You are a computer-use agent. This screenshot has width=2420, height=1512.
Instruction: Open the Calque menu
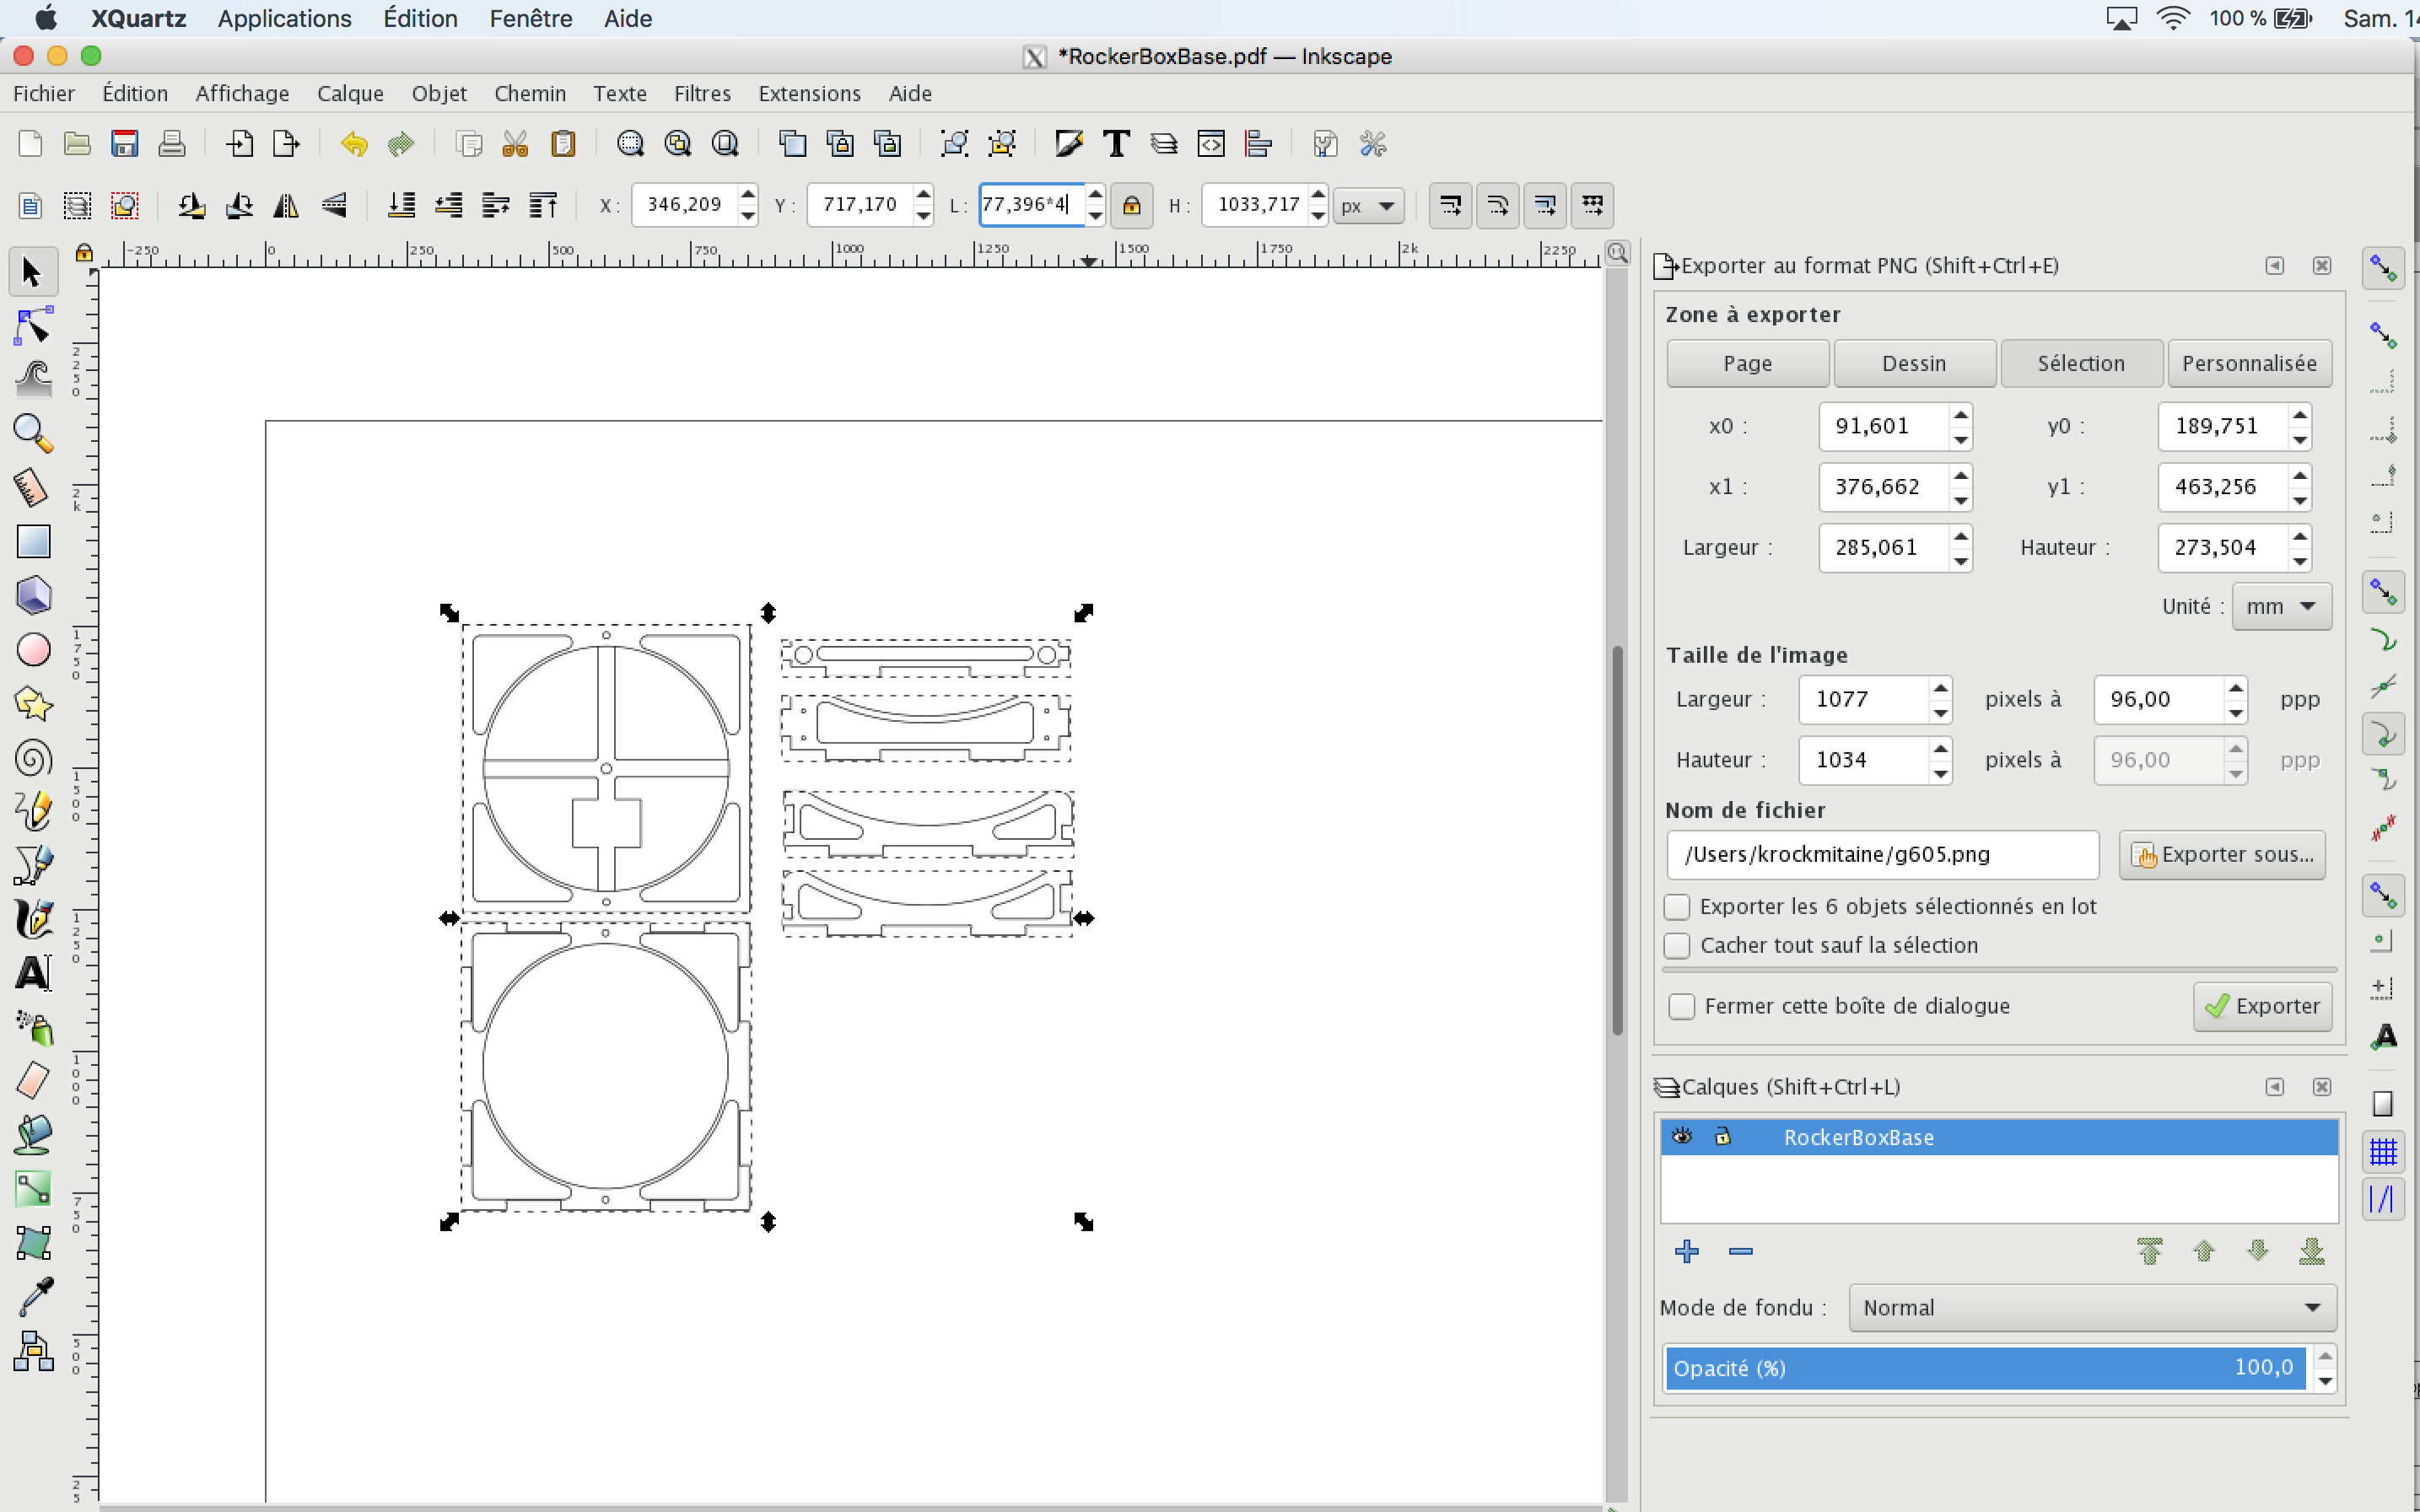[350, 93]
